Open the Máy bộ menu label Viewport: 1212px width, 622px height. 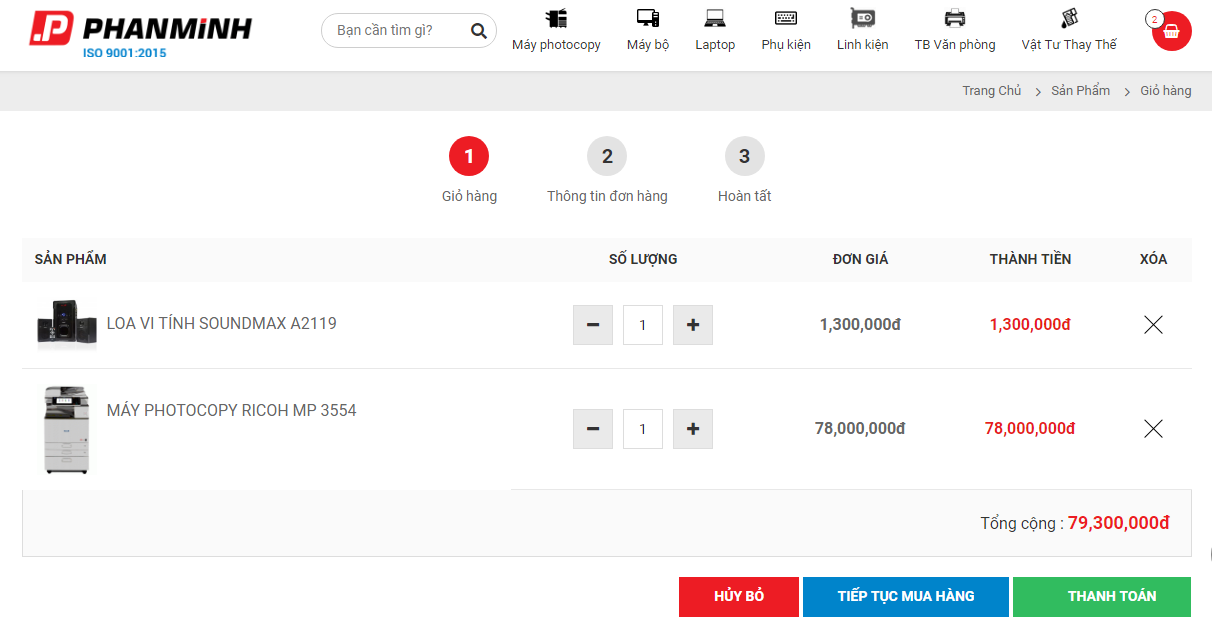coord(648,45)
